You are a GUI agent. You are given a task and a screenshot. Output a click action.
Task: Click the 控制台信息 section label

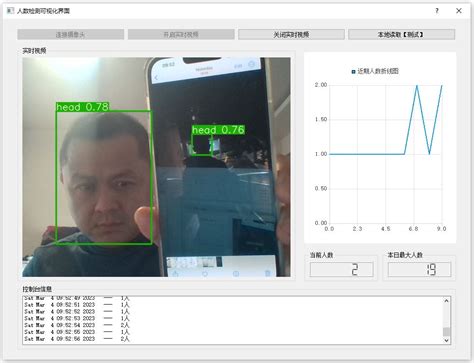click(x=37, y=289)
